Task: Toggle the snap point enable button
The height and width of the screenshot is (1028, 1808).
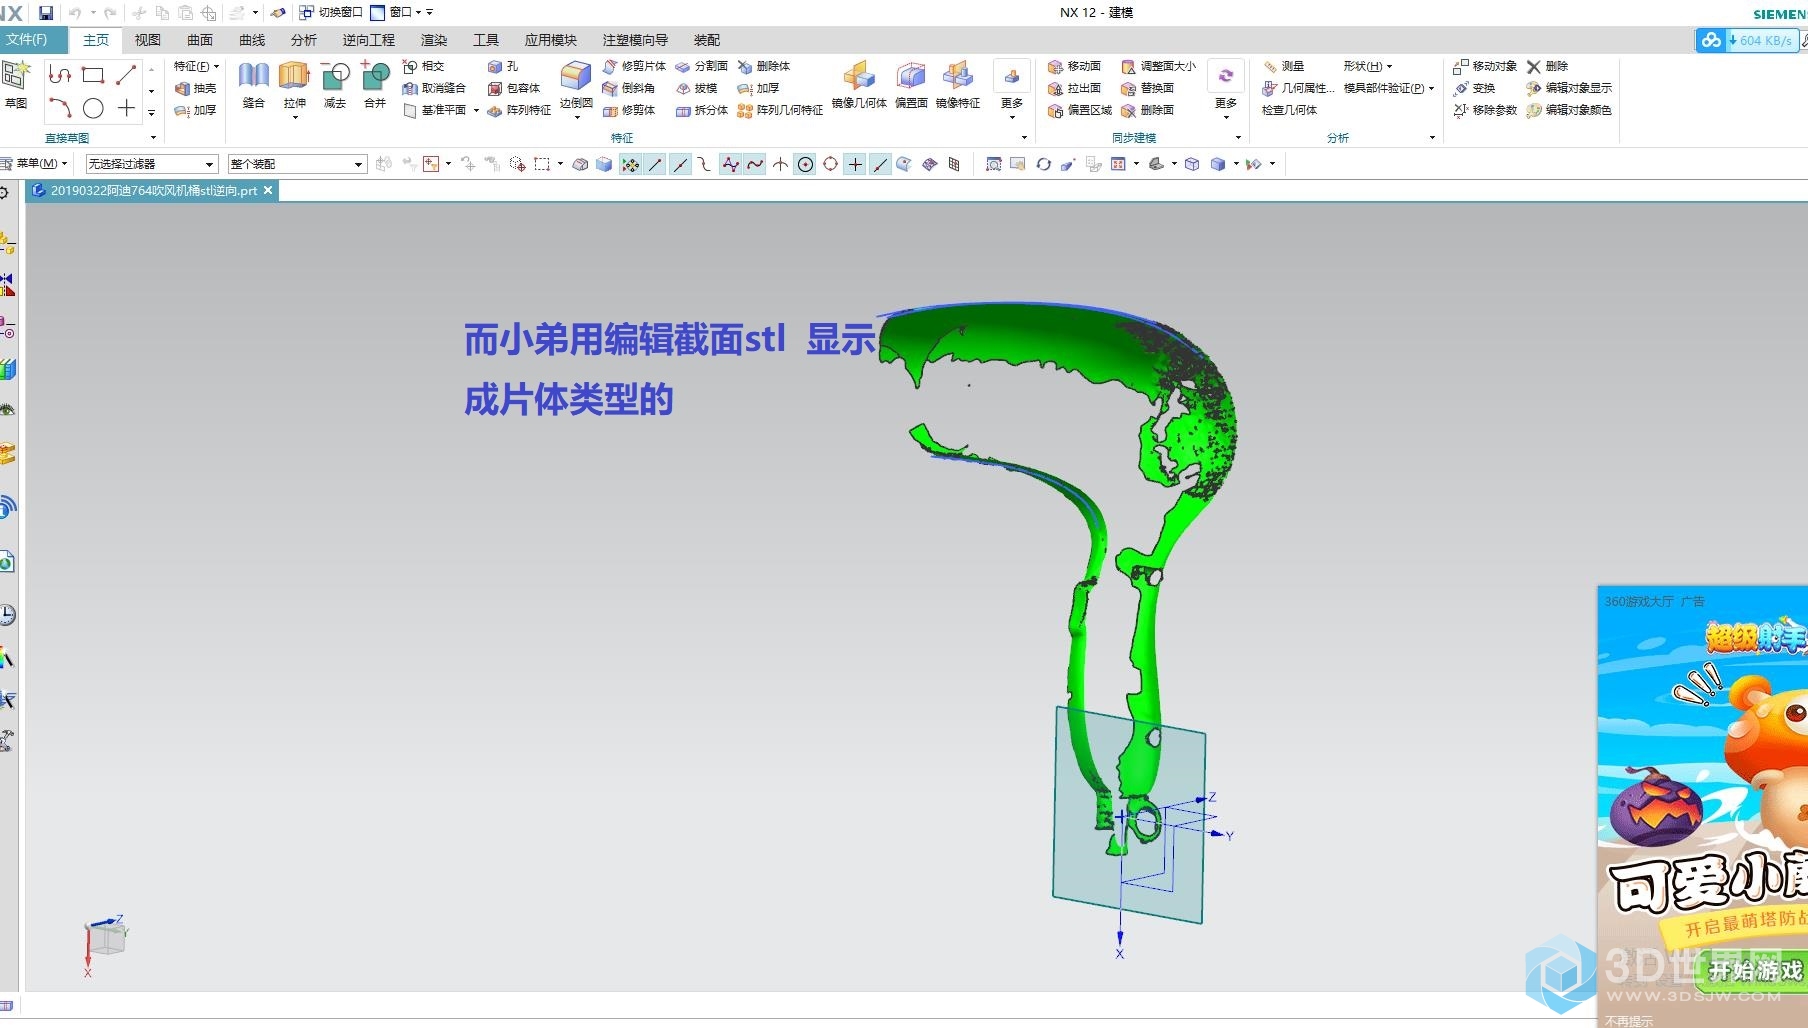Action: (x=630, y=164)
